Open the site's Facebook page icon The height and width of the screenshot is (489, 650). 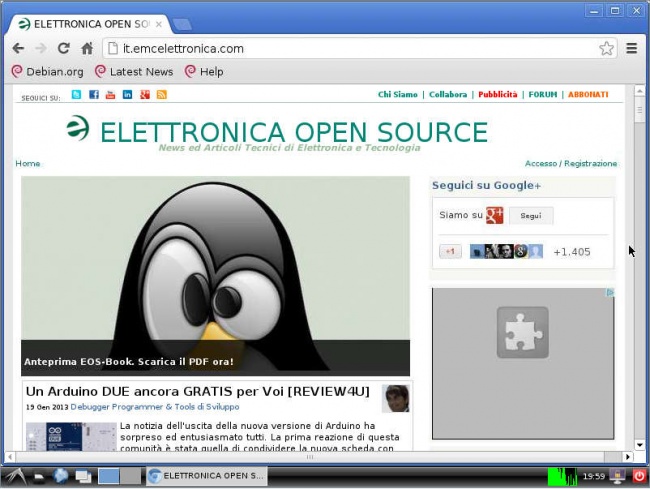point(93,95)
